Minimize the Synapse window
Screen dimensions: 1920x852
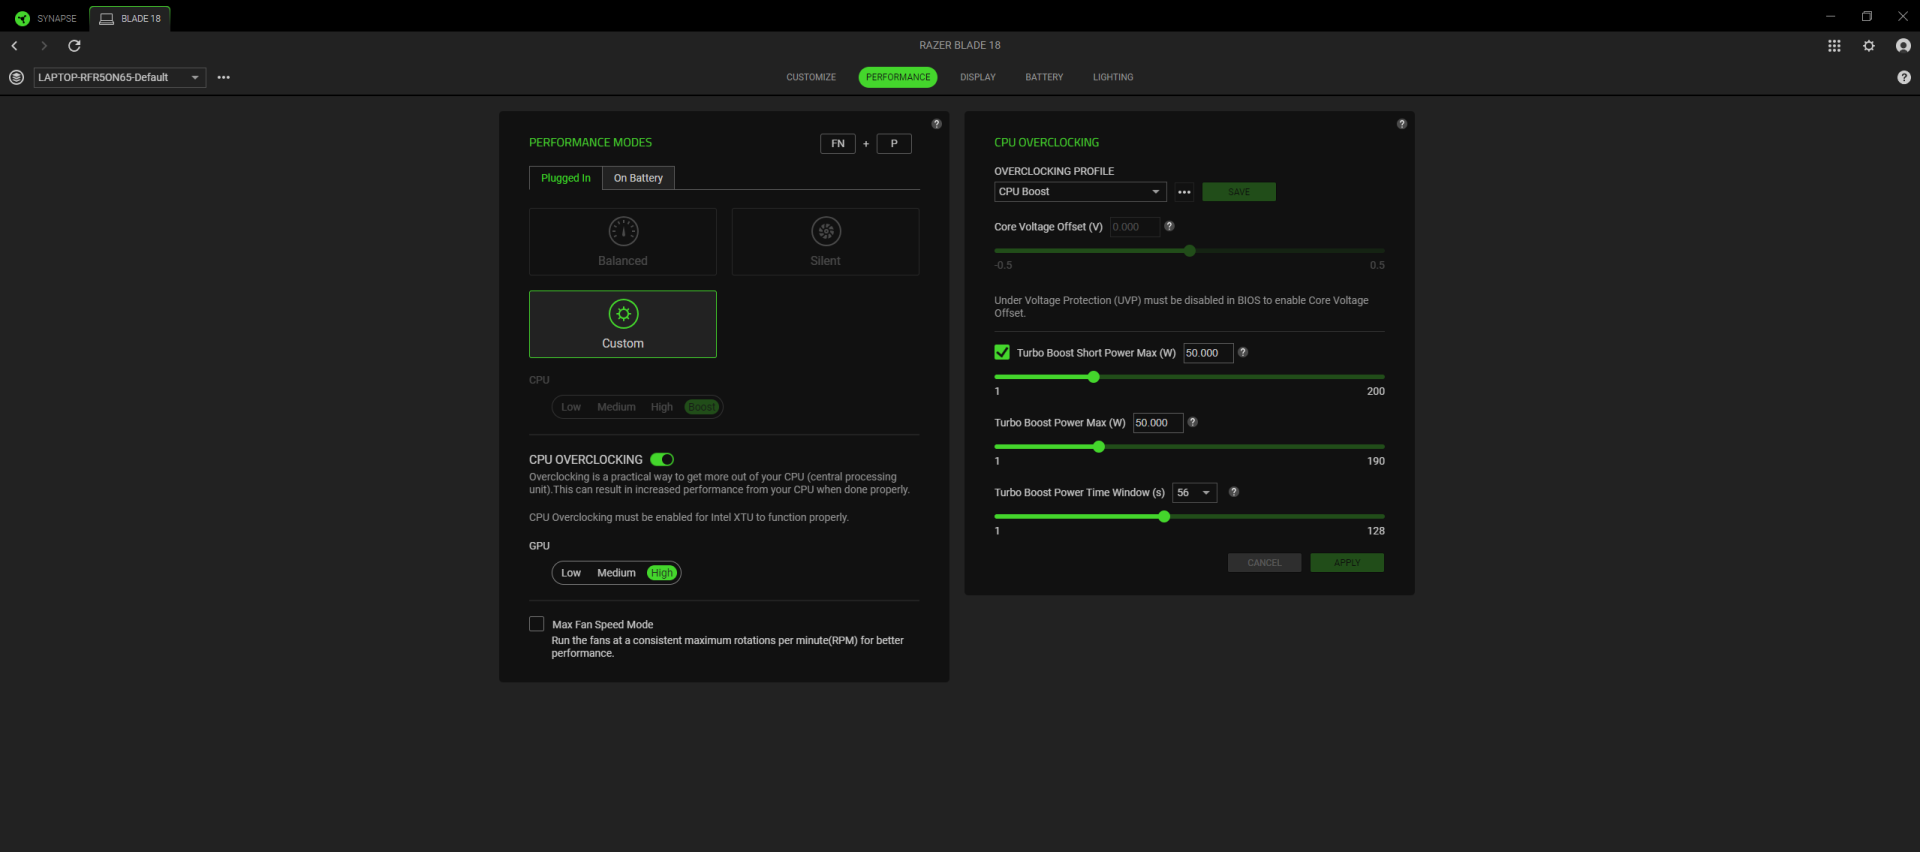click(x=1830, y=16)
